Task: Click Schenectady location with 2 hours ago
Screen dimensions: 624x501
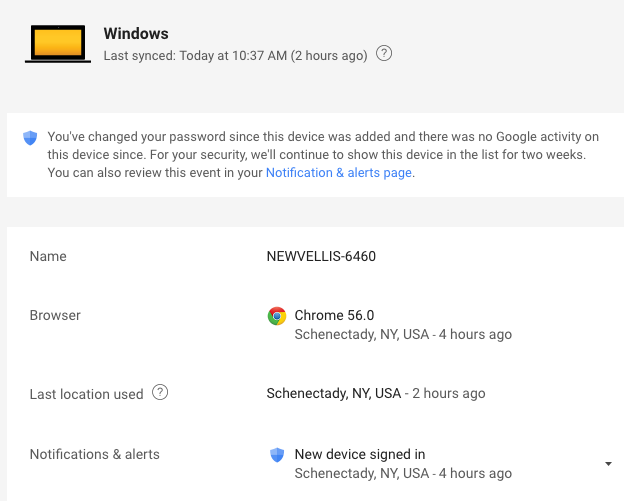Action: tap(375, 393)
